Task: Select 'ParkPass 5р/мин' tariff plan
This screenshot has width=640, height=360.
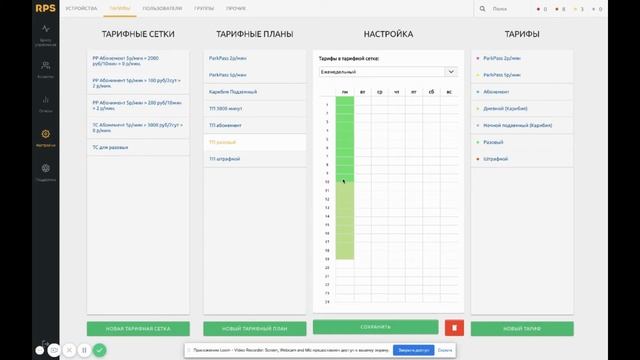Action: coord(255,75)
